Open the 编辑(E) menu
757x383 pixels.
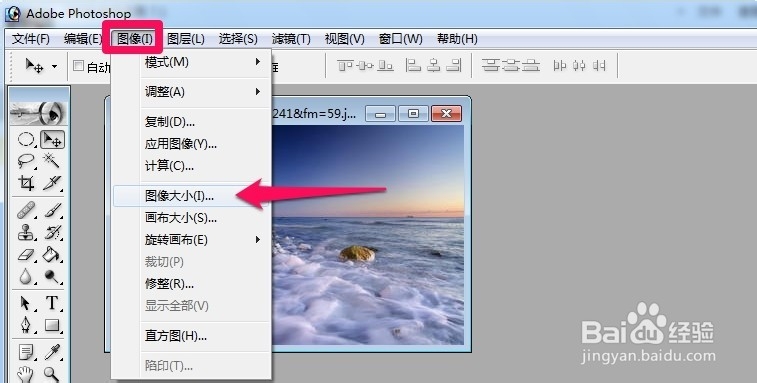[83, 39]
